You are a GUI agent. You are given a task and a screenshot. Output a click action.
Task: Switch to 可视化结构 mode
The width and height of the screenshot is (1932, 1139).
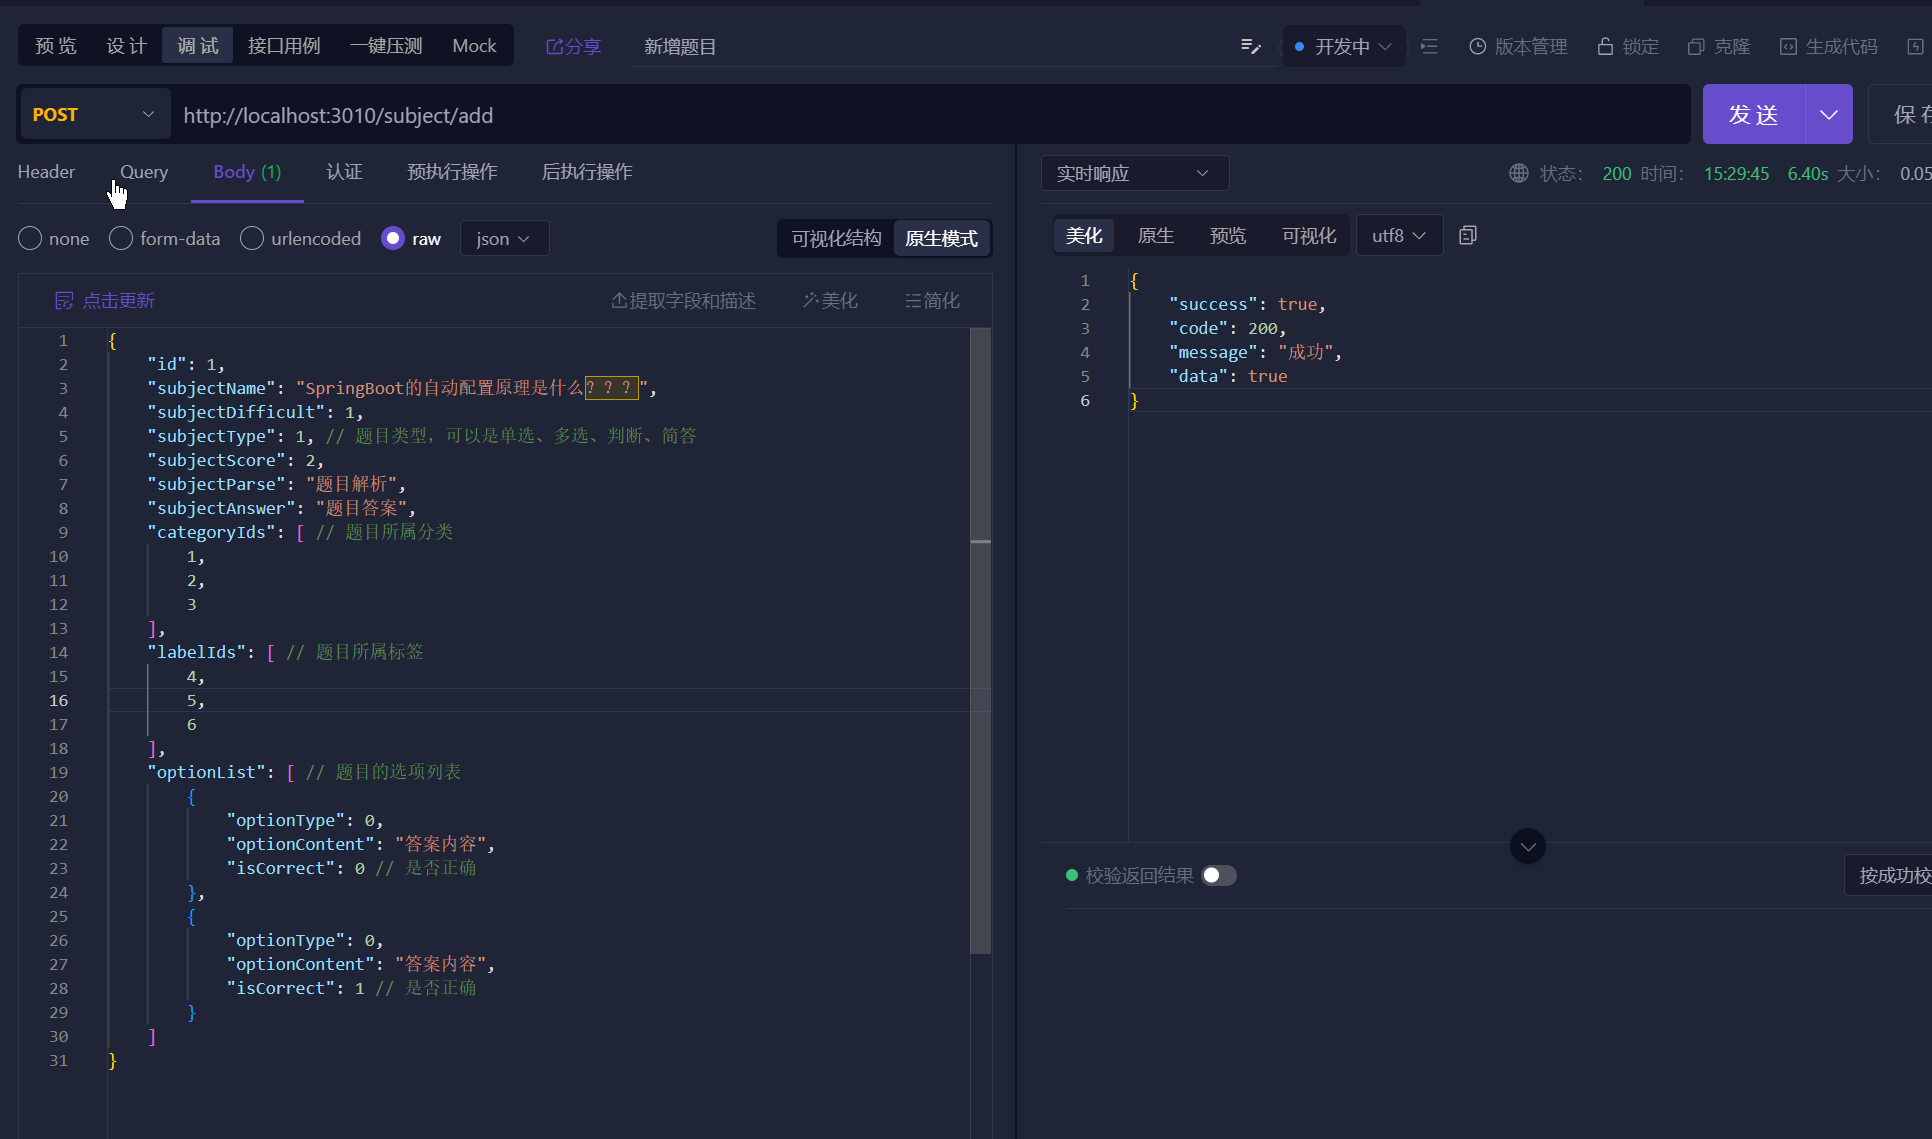tap(836, 238)
